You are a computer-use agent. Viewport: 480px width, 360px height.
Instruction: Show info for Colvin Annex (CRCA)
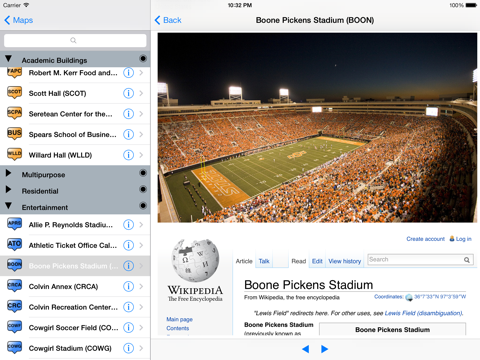(x=128, y=286)
